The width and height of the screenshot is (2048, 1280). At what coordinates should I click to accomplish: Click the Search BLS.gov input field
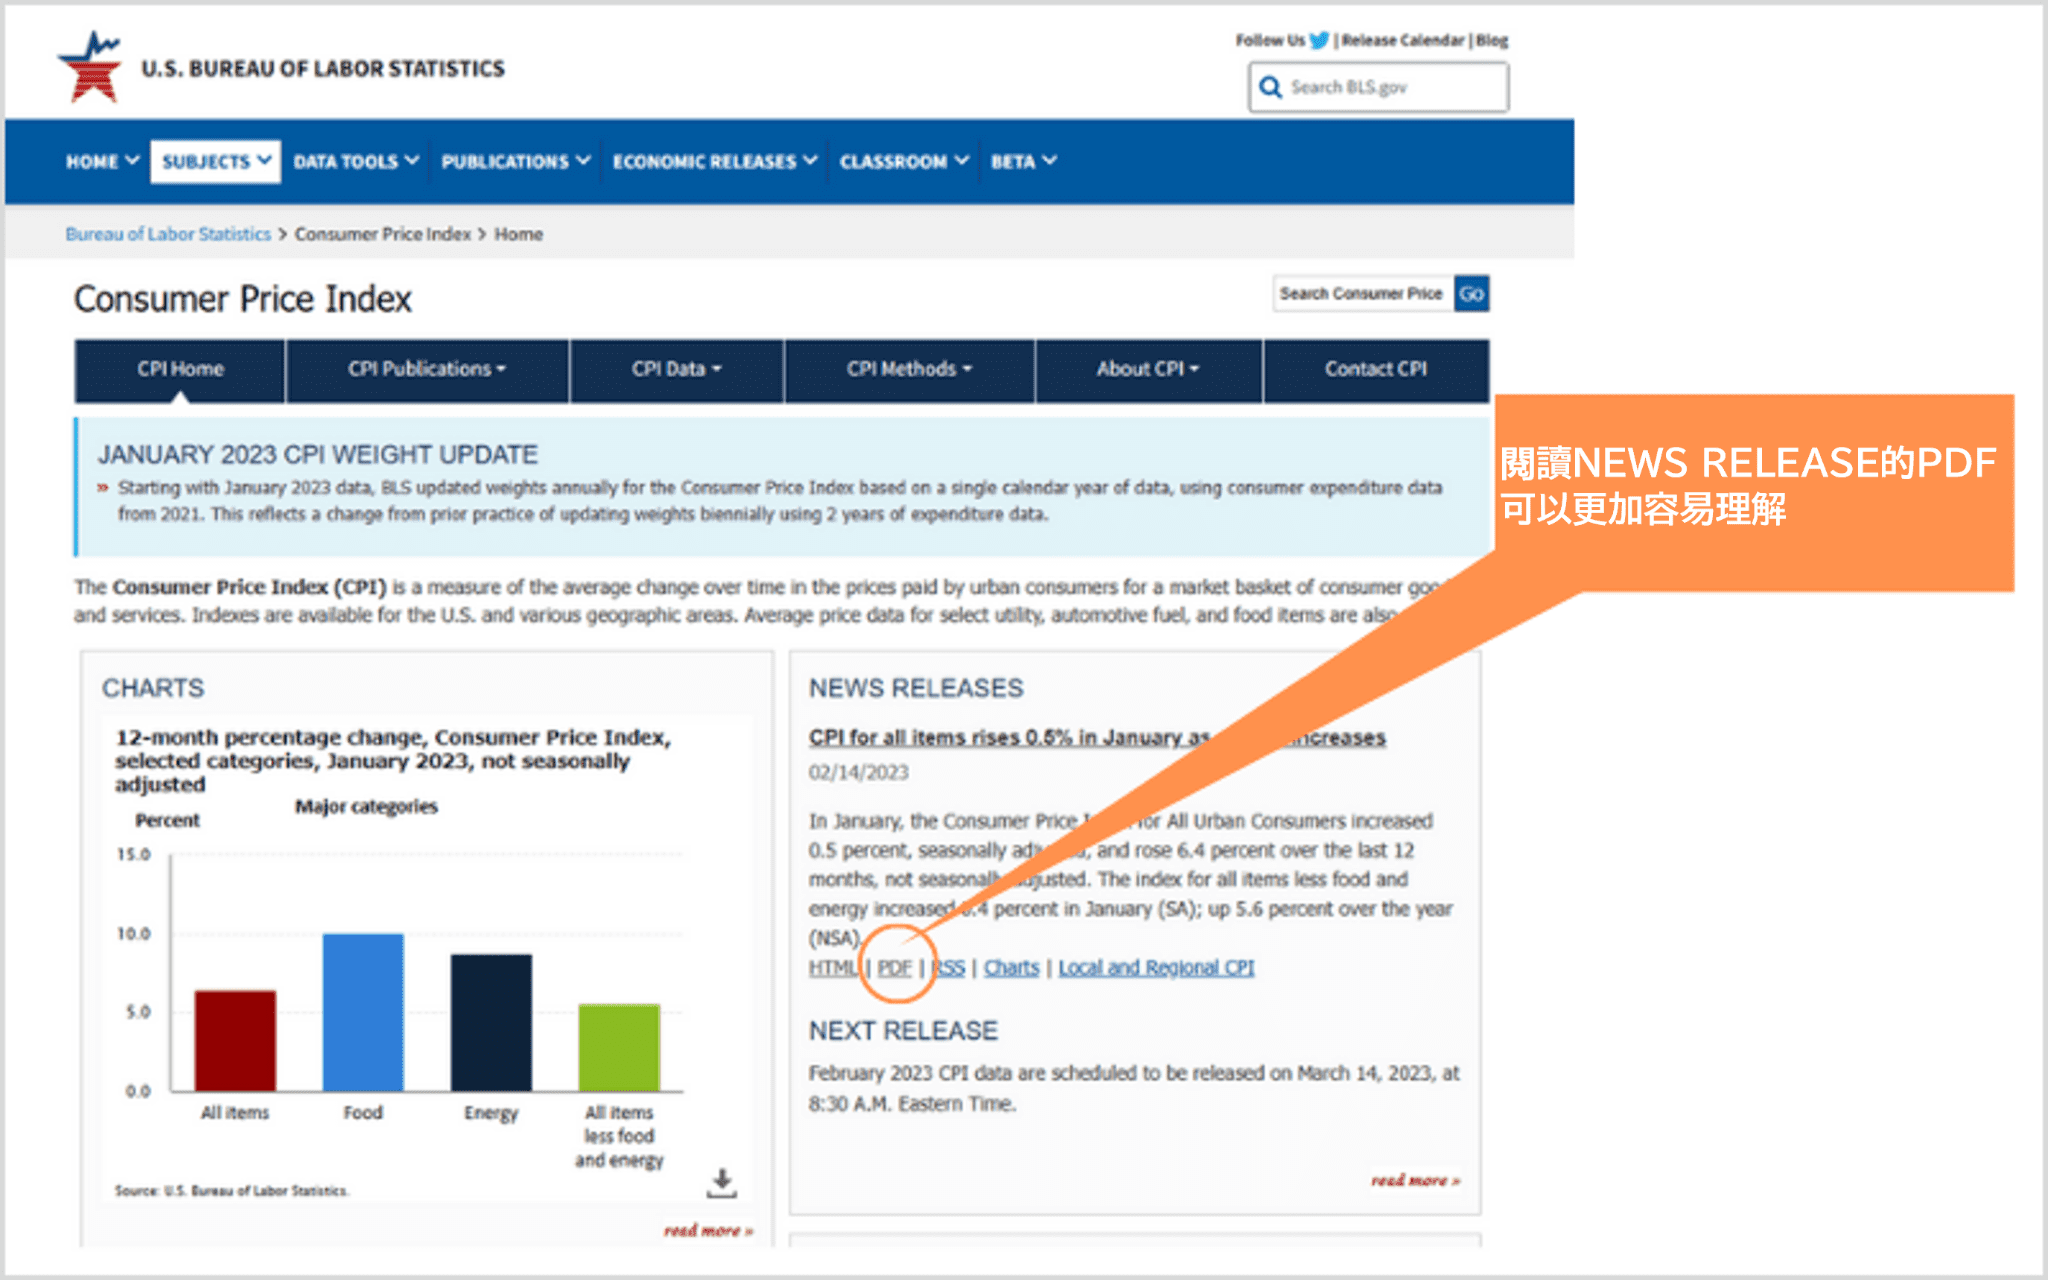click(x=1378, y=87)
